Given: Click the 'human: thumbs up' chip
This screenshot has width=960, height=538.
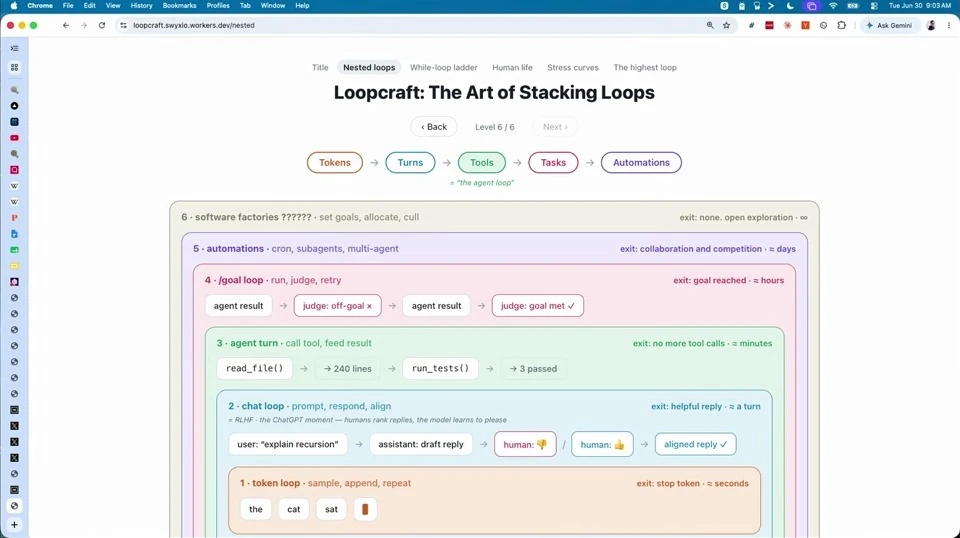Looking at the screenshot, I should [602, 444].
